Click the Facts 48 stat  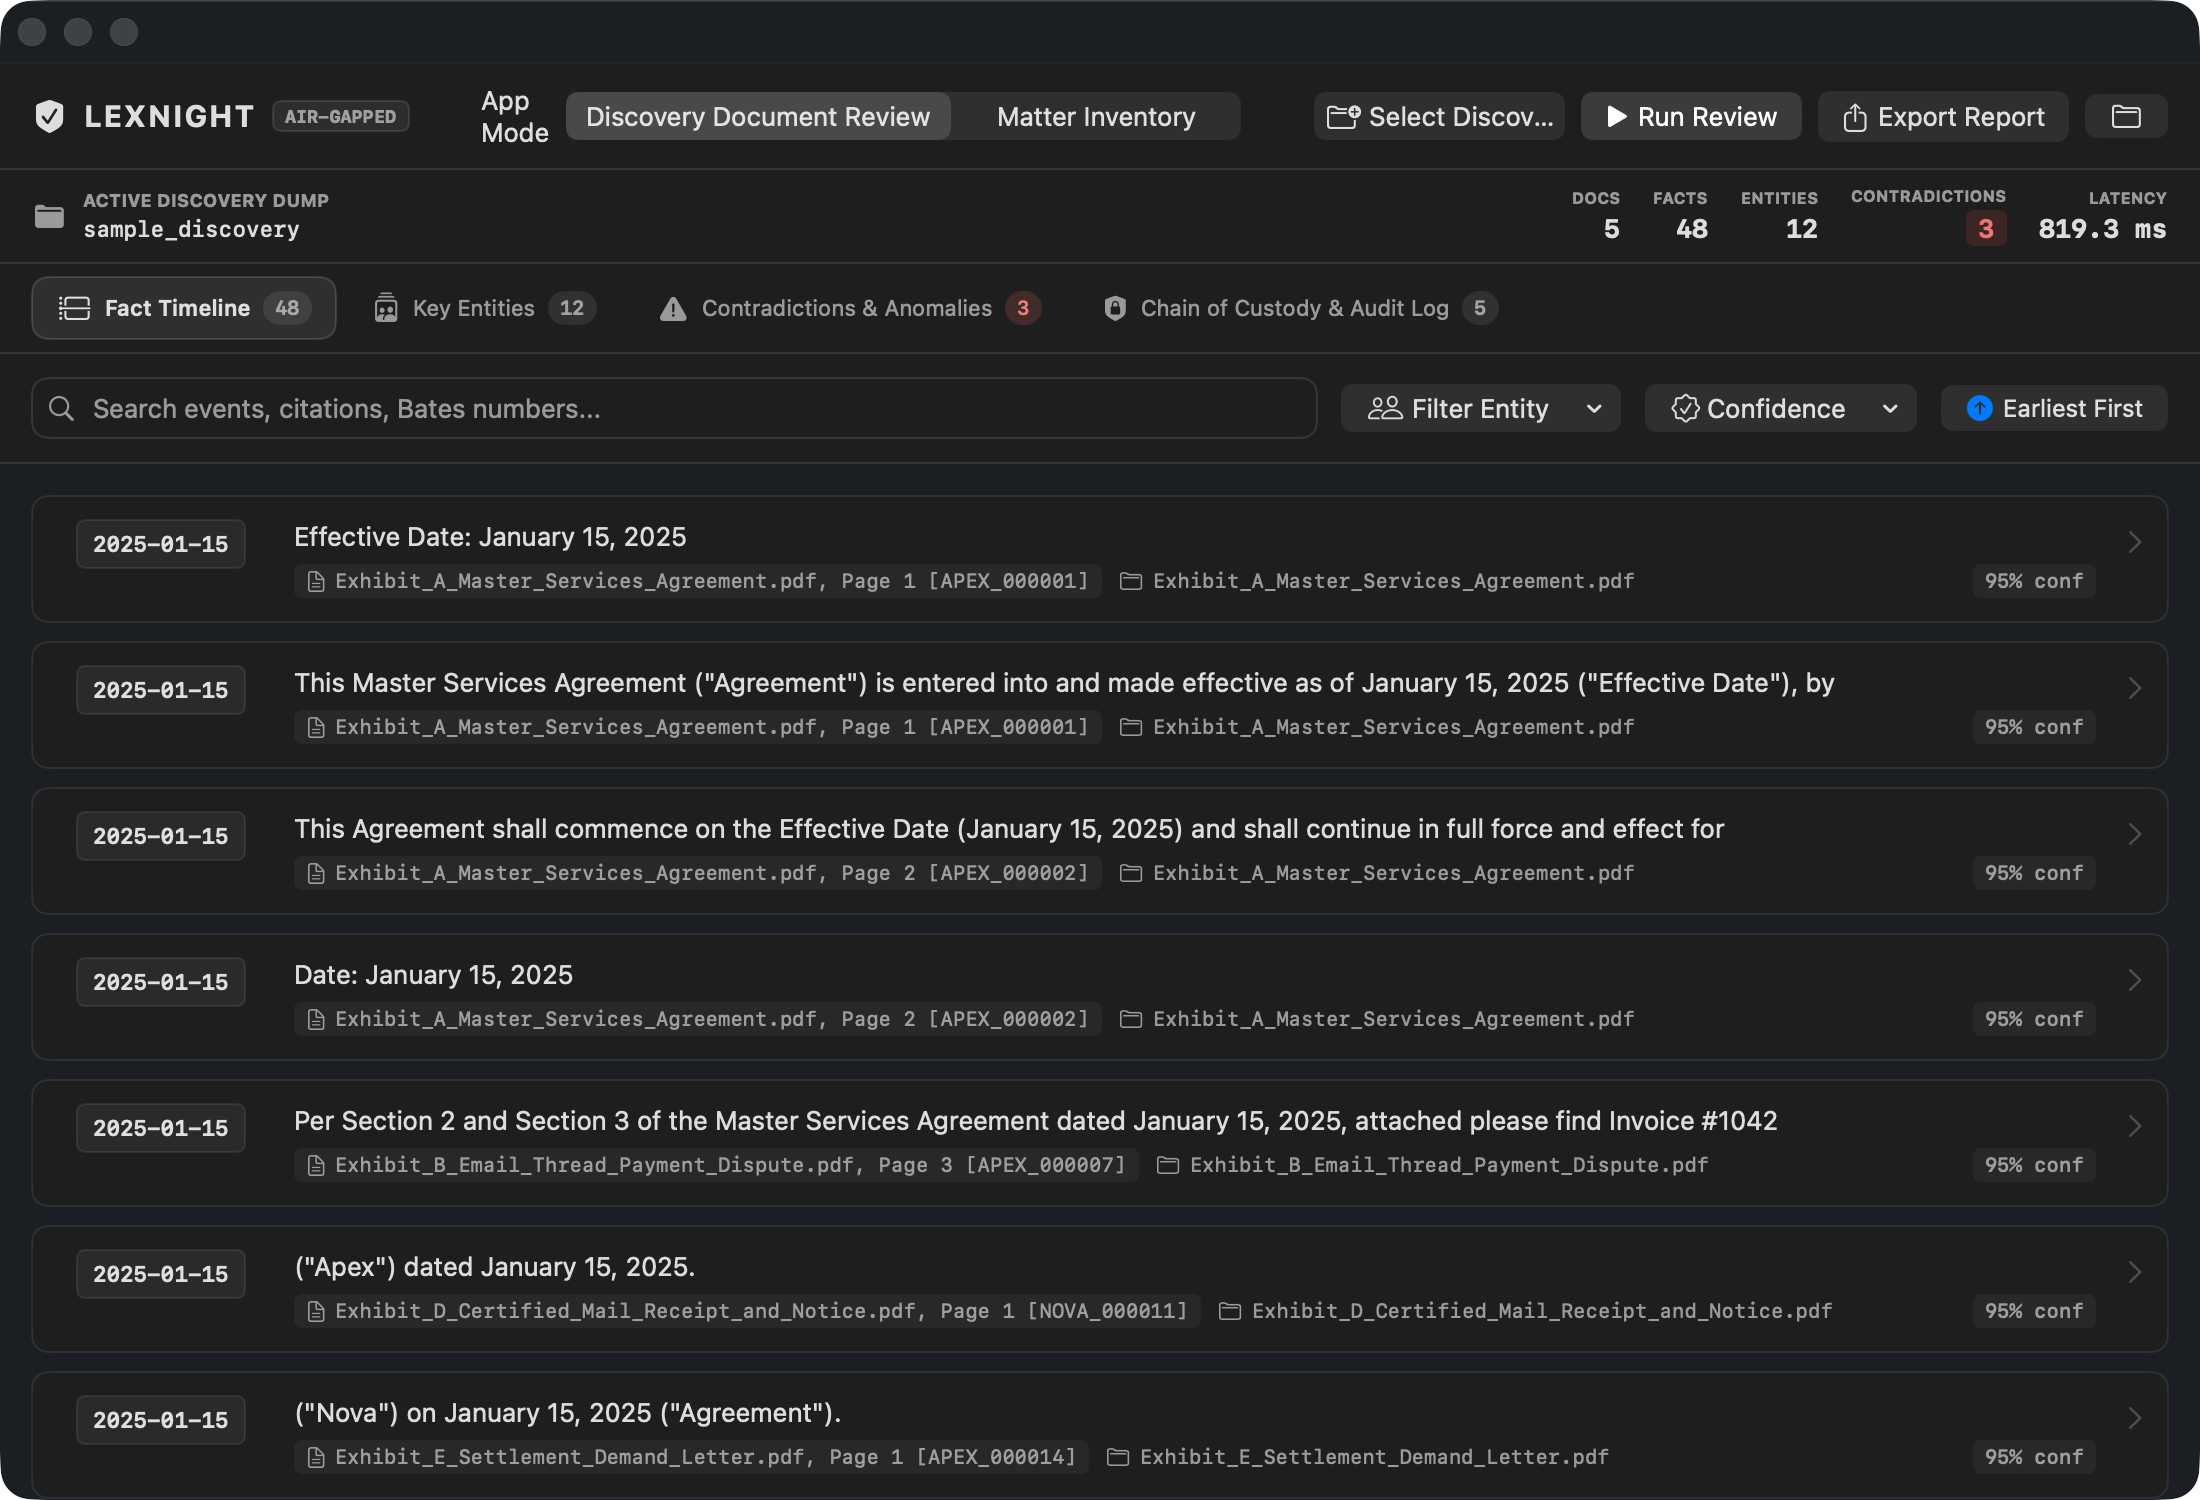click(1680, 215)
